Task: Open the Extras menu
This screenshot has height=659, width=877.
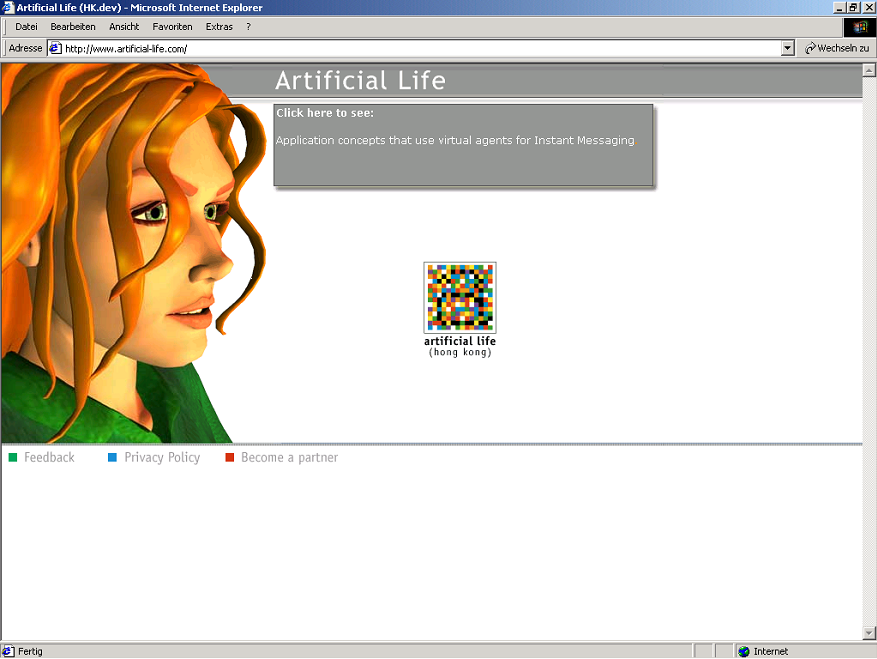Action: 219,27
